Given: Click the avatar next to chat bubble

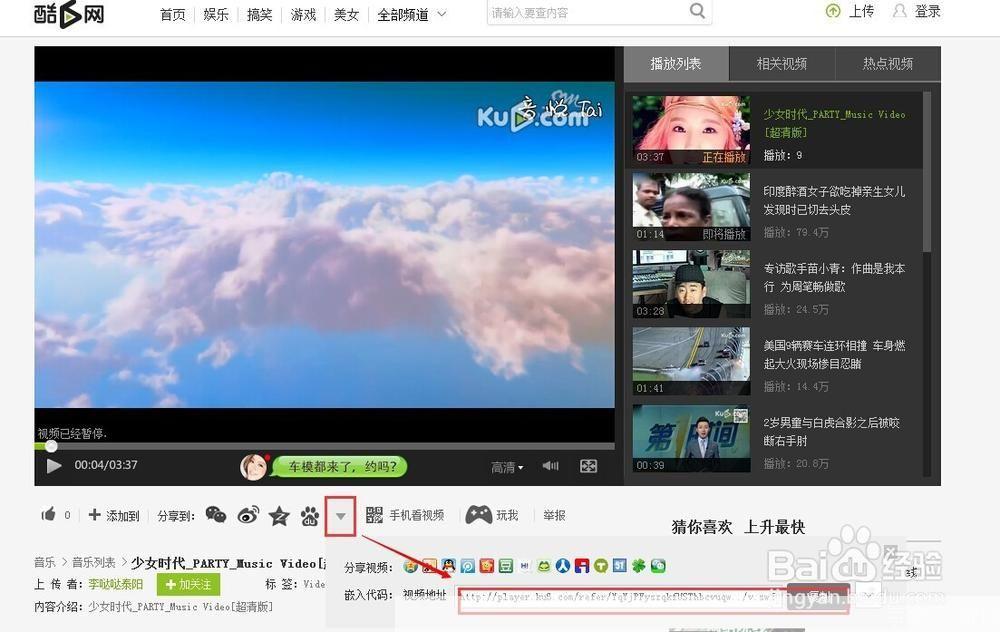Looking at the screenshot, I should click(x=253, y=467).
